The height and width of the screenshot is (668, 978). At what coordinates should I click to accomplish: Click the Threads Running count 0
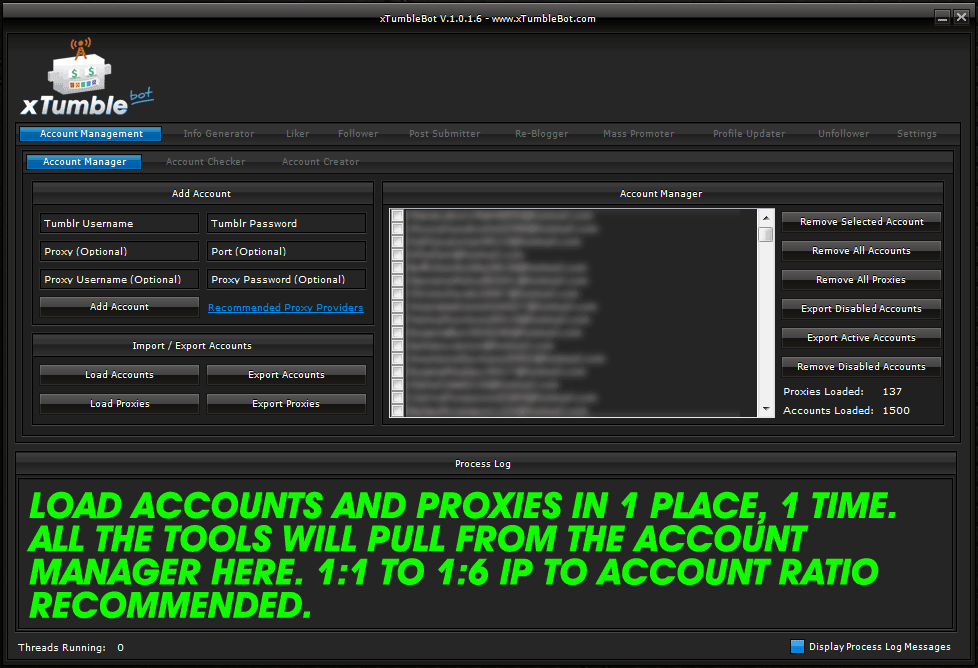[120, 647]
